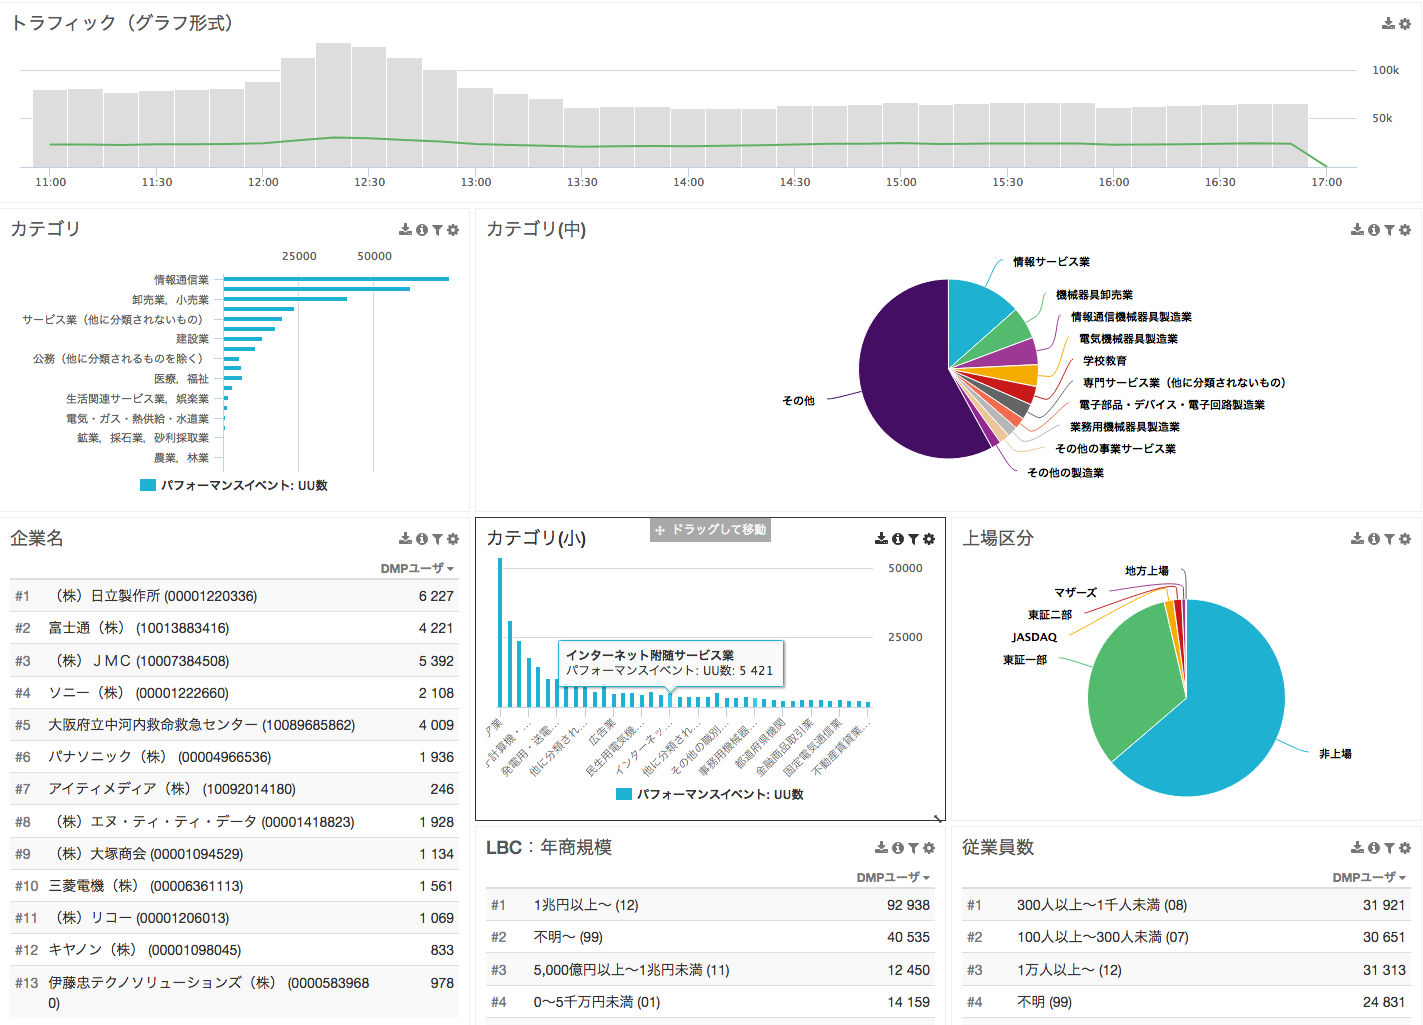Select 1兆円以上〜 (12) row
The width and height of the screenshot is (1423, 1025).
click(710, 905)
